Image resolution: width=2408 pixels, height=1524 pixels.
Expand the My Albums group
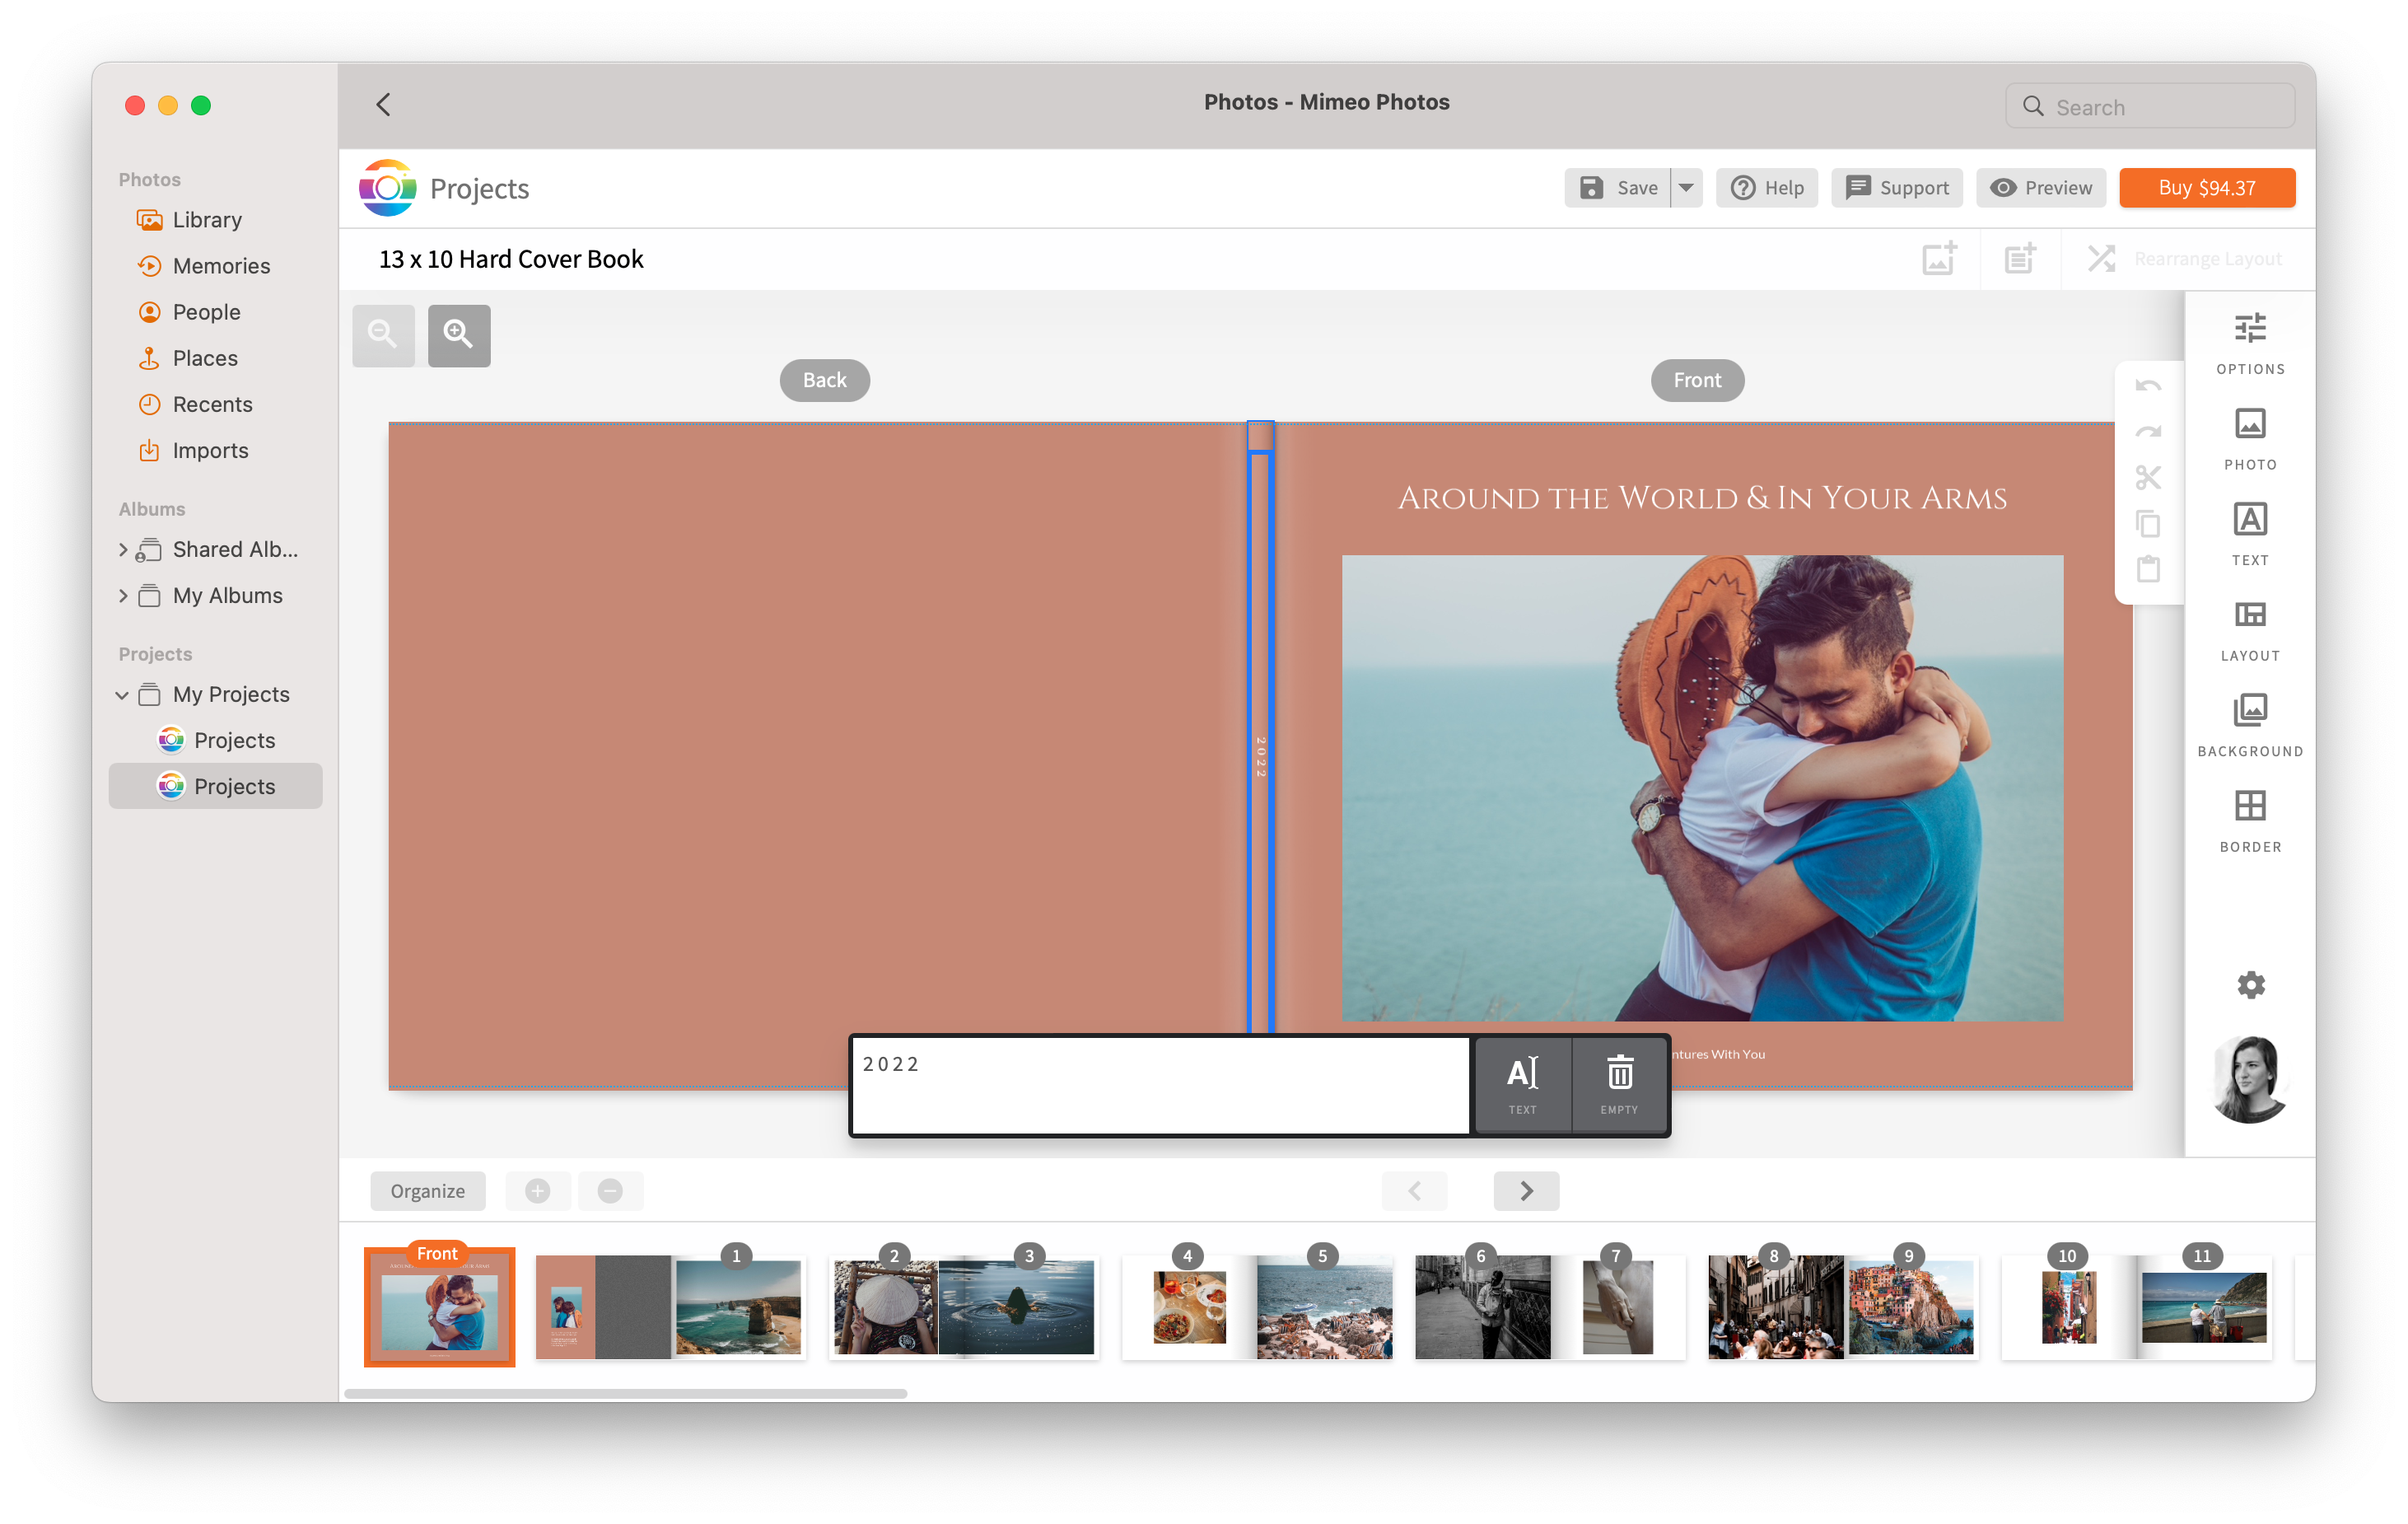[122, 596]
